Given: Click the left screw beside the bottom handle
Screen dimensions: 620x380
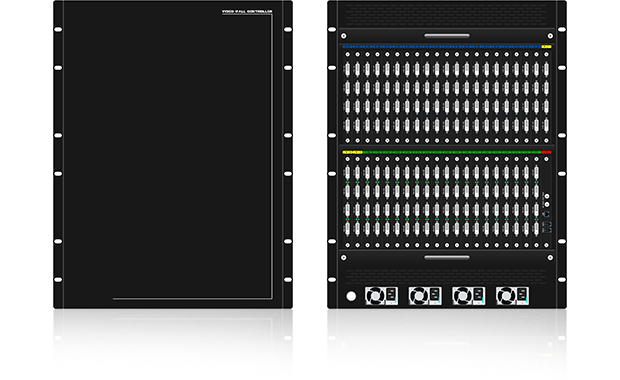Looking at the screenshot, I should [344, 258].
